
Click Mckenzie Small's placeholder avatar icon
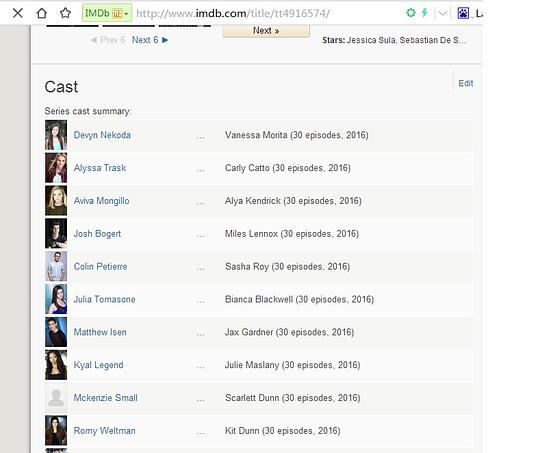click(56, 398)
